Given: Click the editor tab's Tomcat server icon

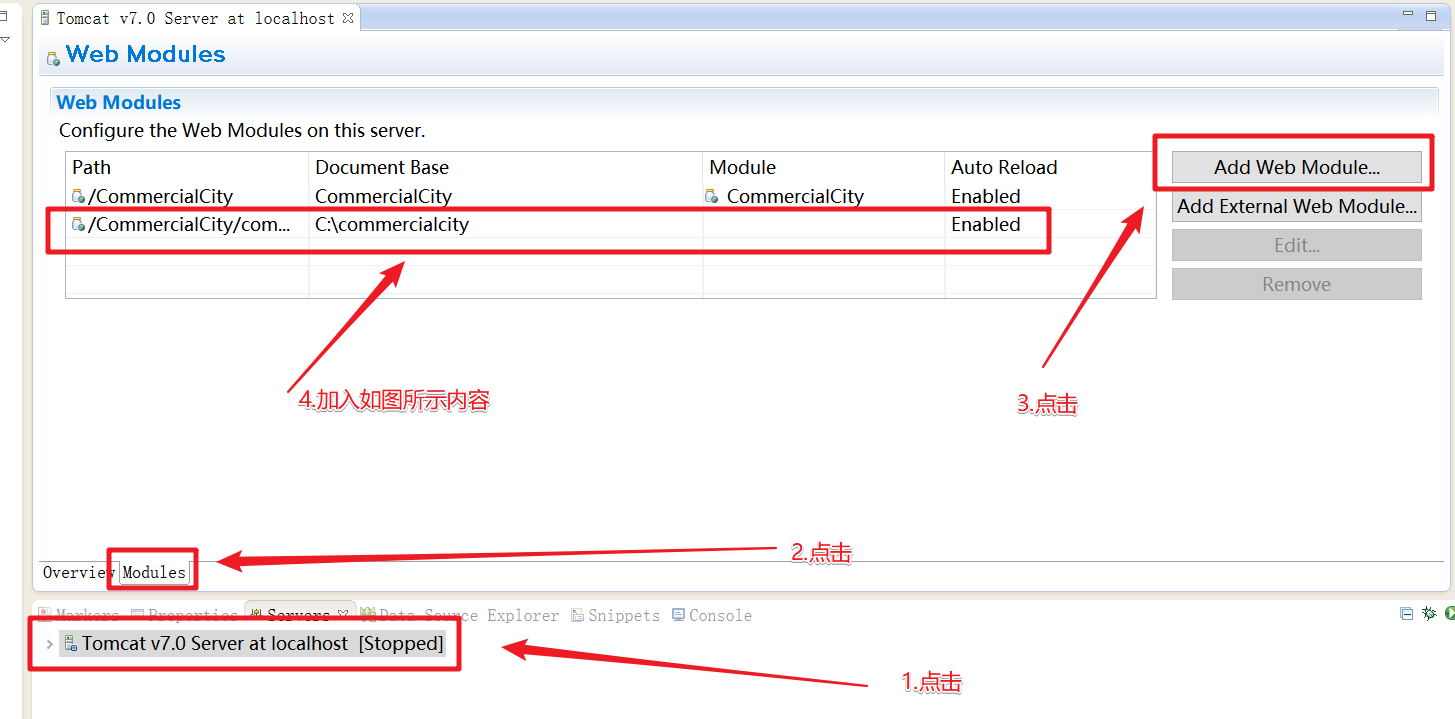Looking at the screenshot, I should [x=45, y=18].
